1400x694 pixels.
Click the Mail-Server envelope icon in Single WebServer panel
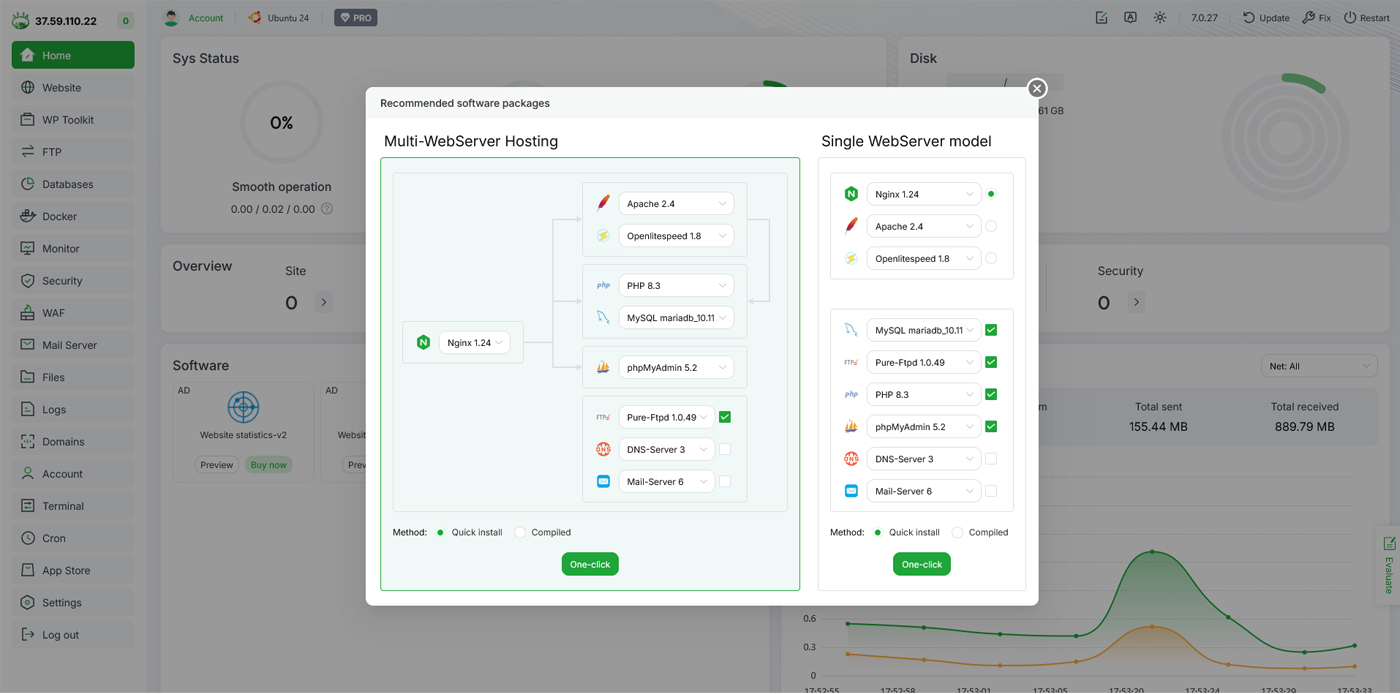point(851,491)
